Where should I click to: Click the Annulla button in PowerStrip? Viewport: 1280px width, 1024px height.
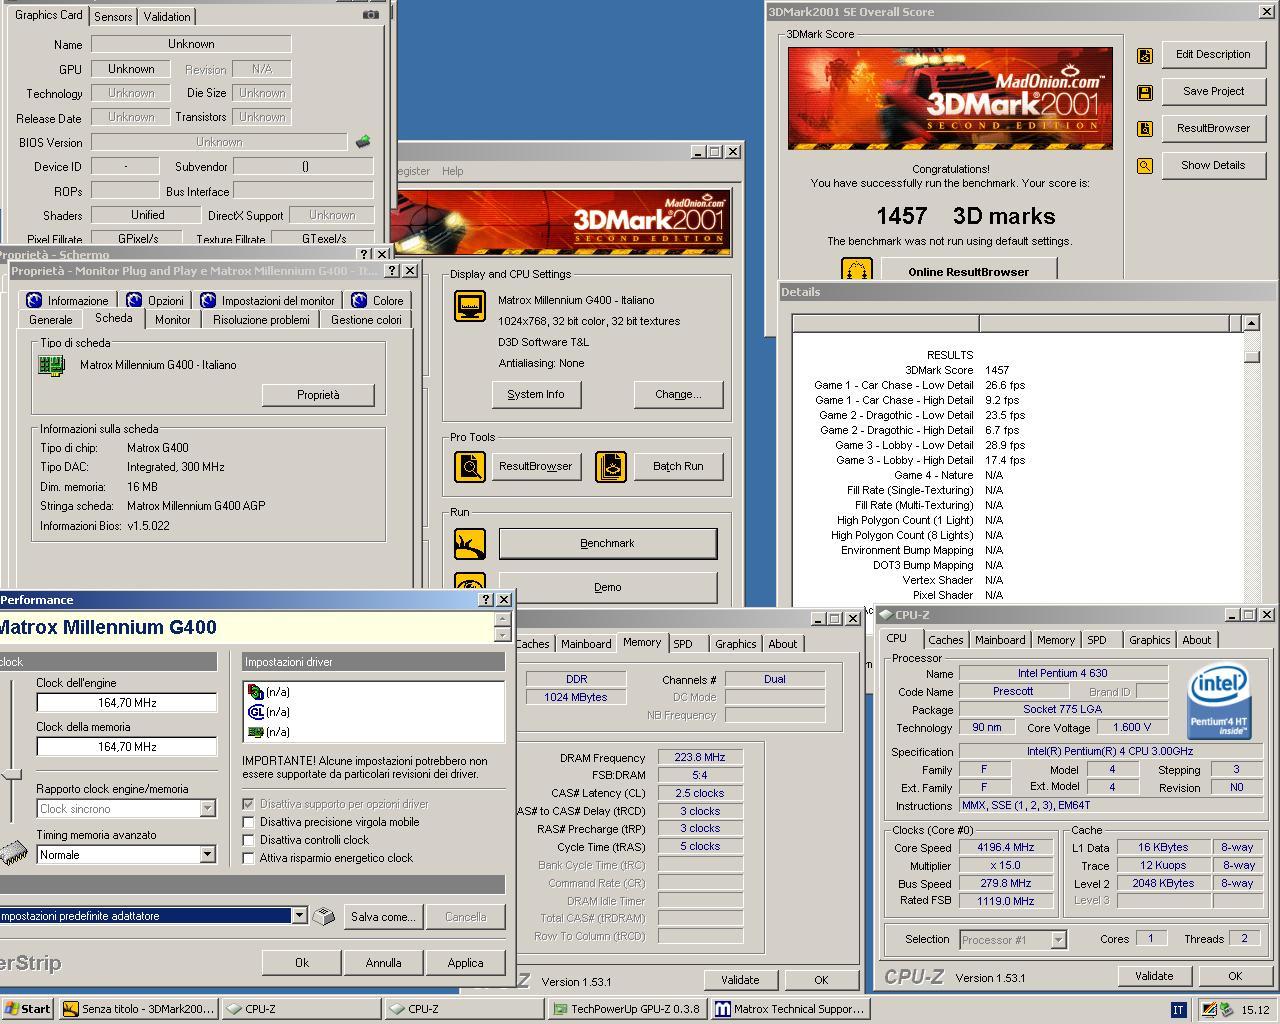[x=383, y=963]
